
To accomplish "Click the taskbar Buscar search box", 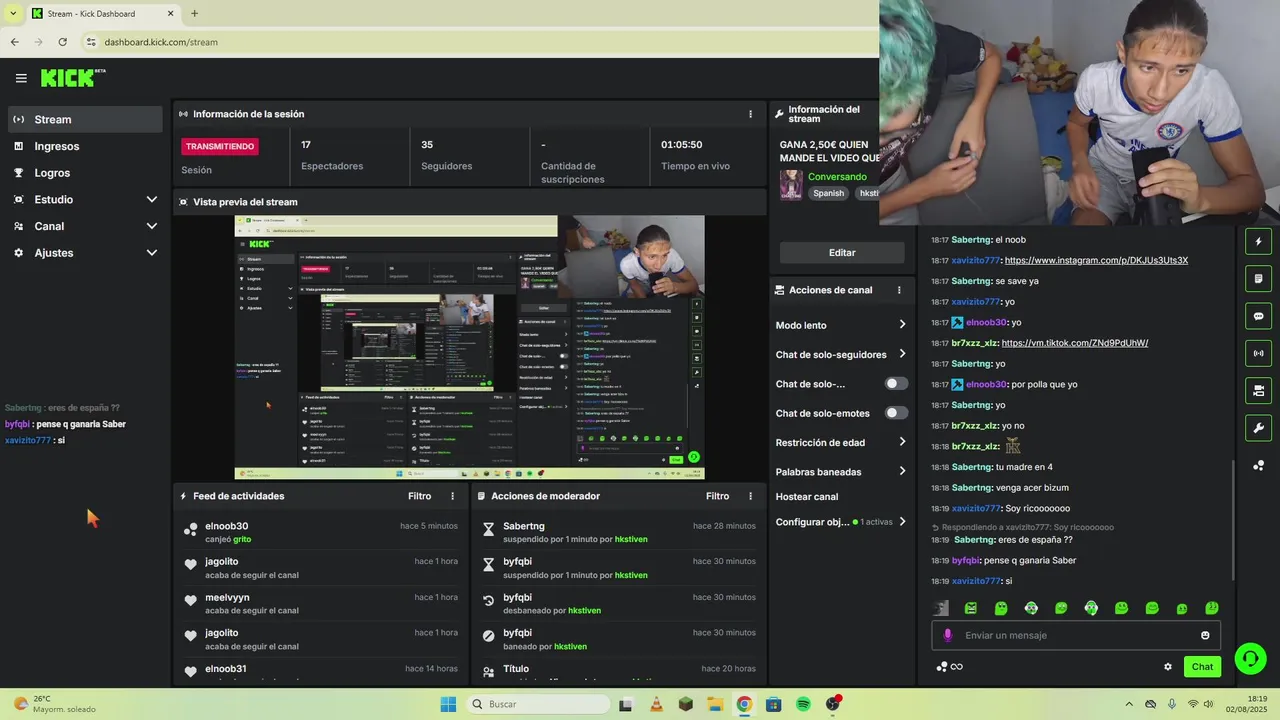I will tap(538, 704).
